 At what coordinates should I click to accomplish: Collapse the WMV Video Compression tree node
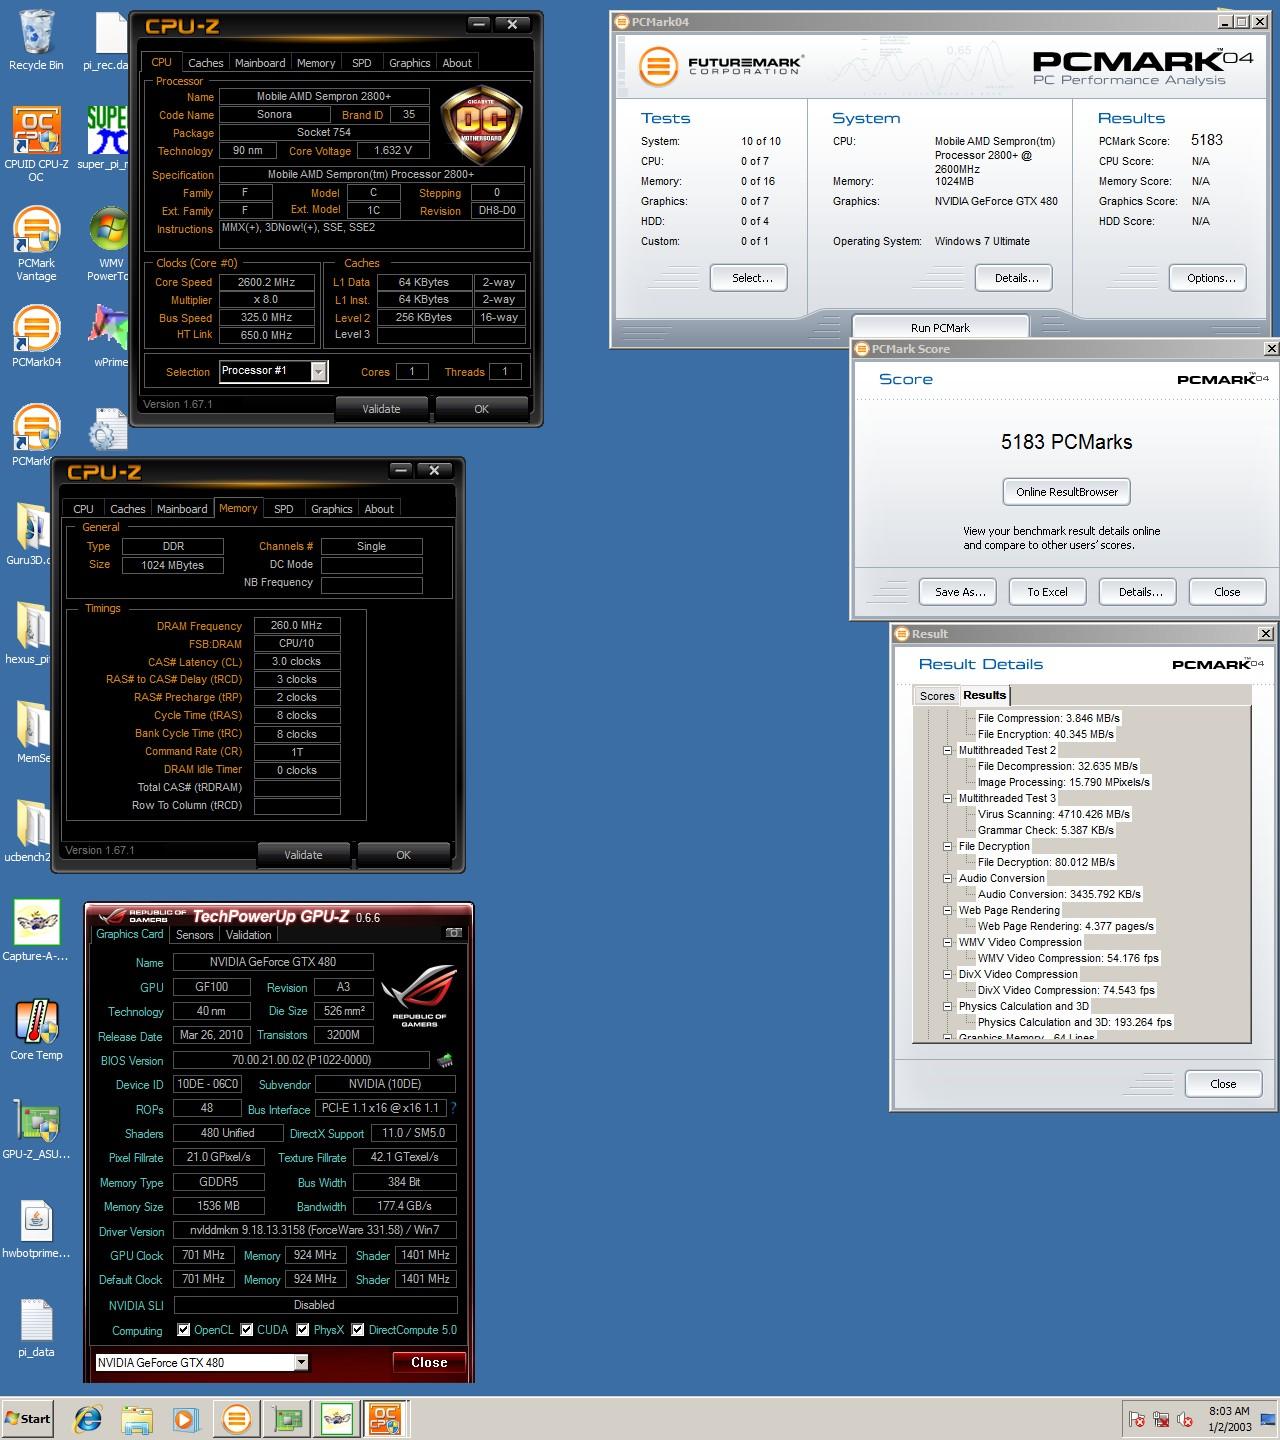(x=947, y=942)
